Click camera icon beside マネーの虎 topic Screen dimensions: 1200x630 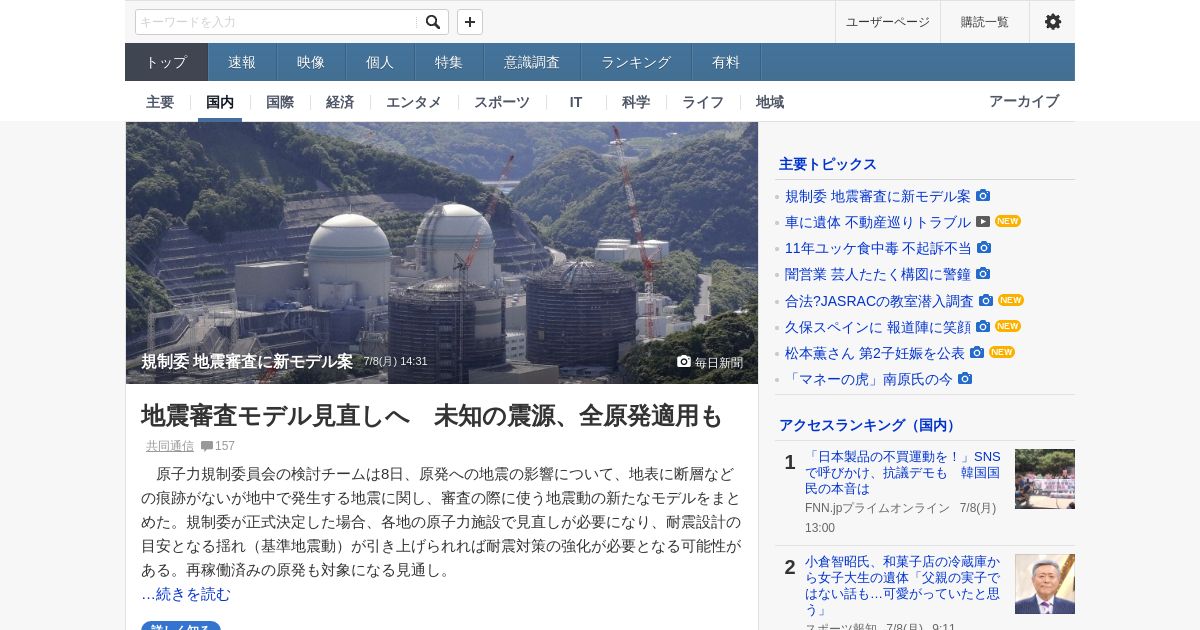[x=965, y=378]
